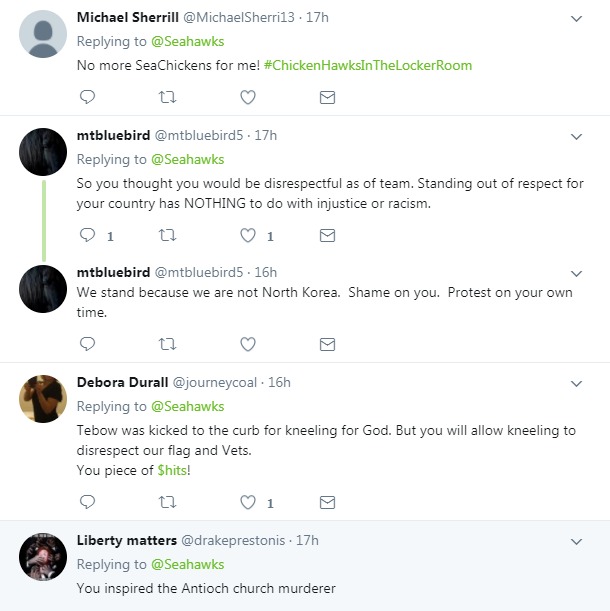
Task: Open more options on Michael Sherrill's tweet
Action: click(576, 19)
